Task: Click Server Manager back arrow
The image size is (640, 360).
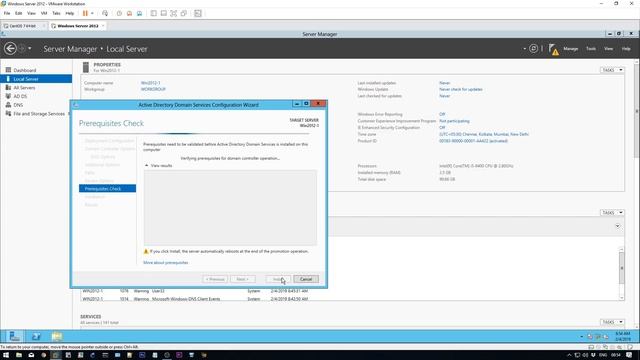Action: 10,49
